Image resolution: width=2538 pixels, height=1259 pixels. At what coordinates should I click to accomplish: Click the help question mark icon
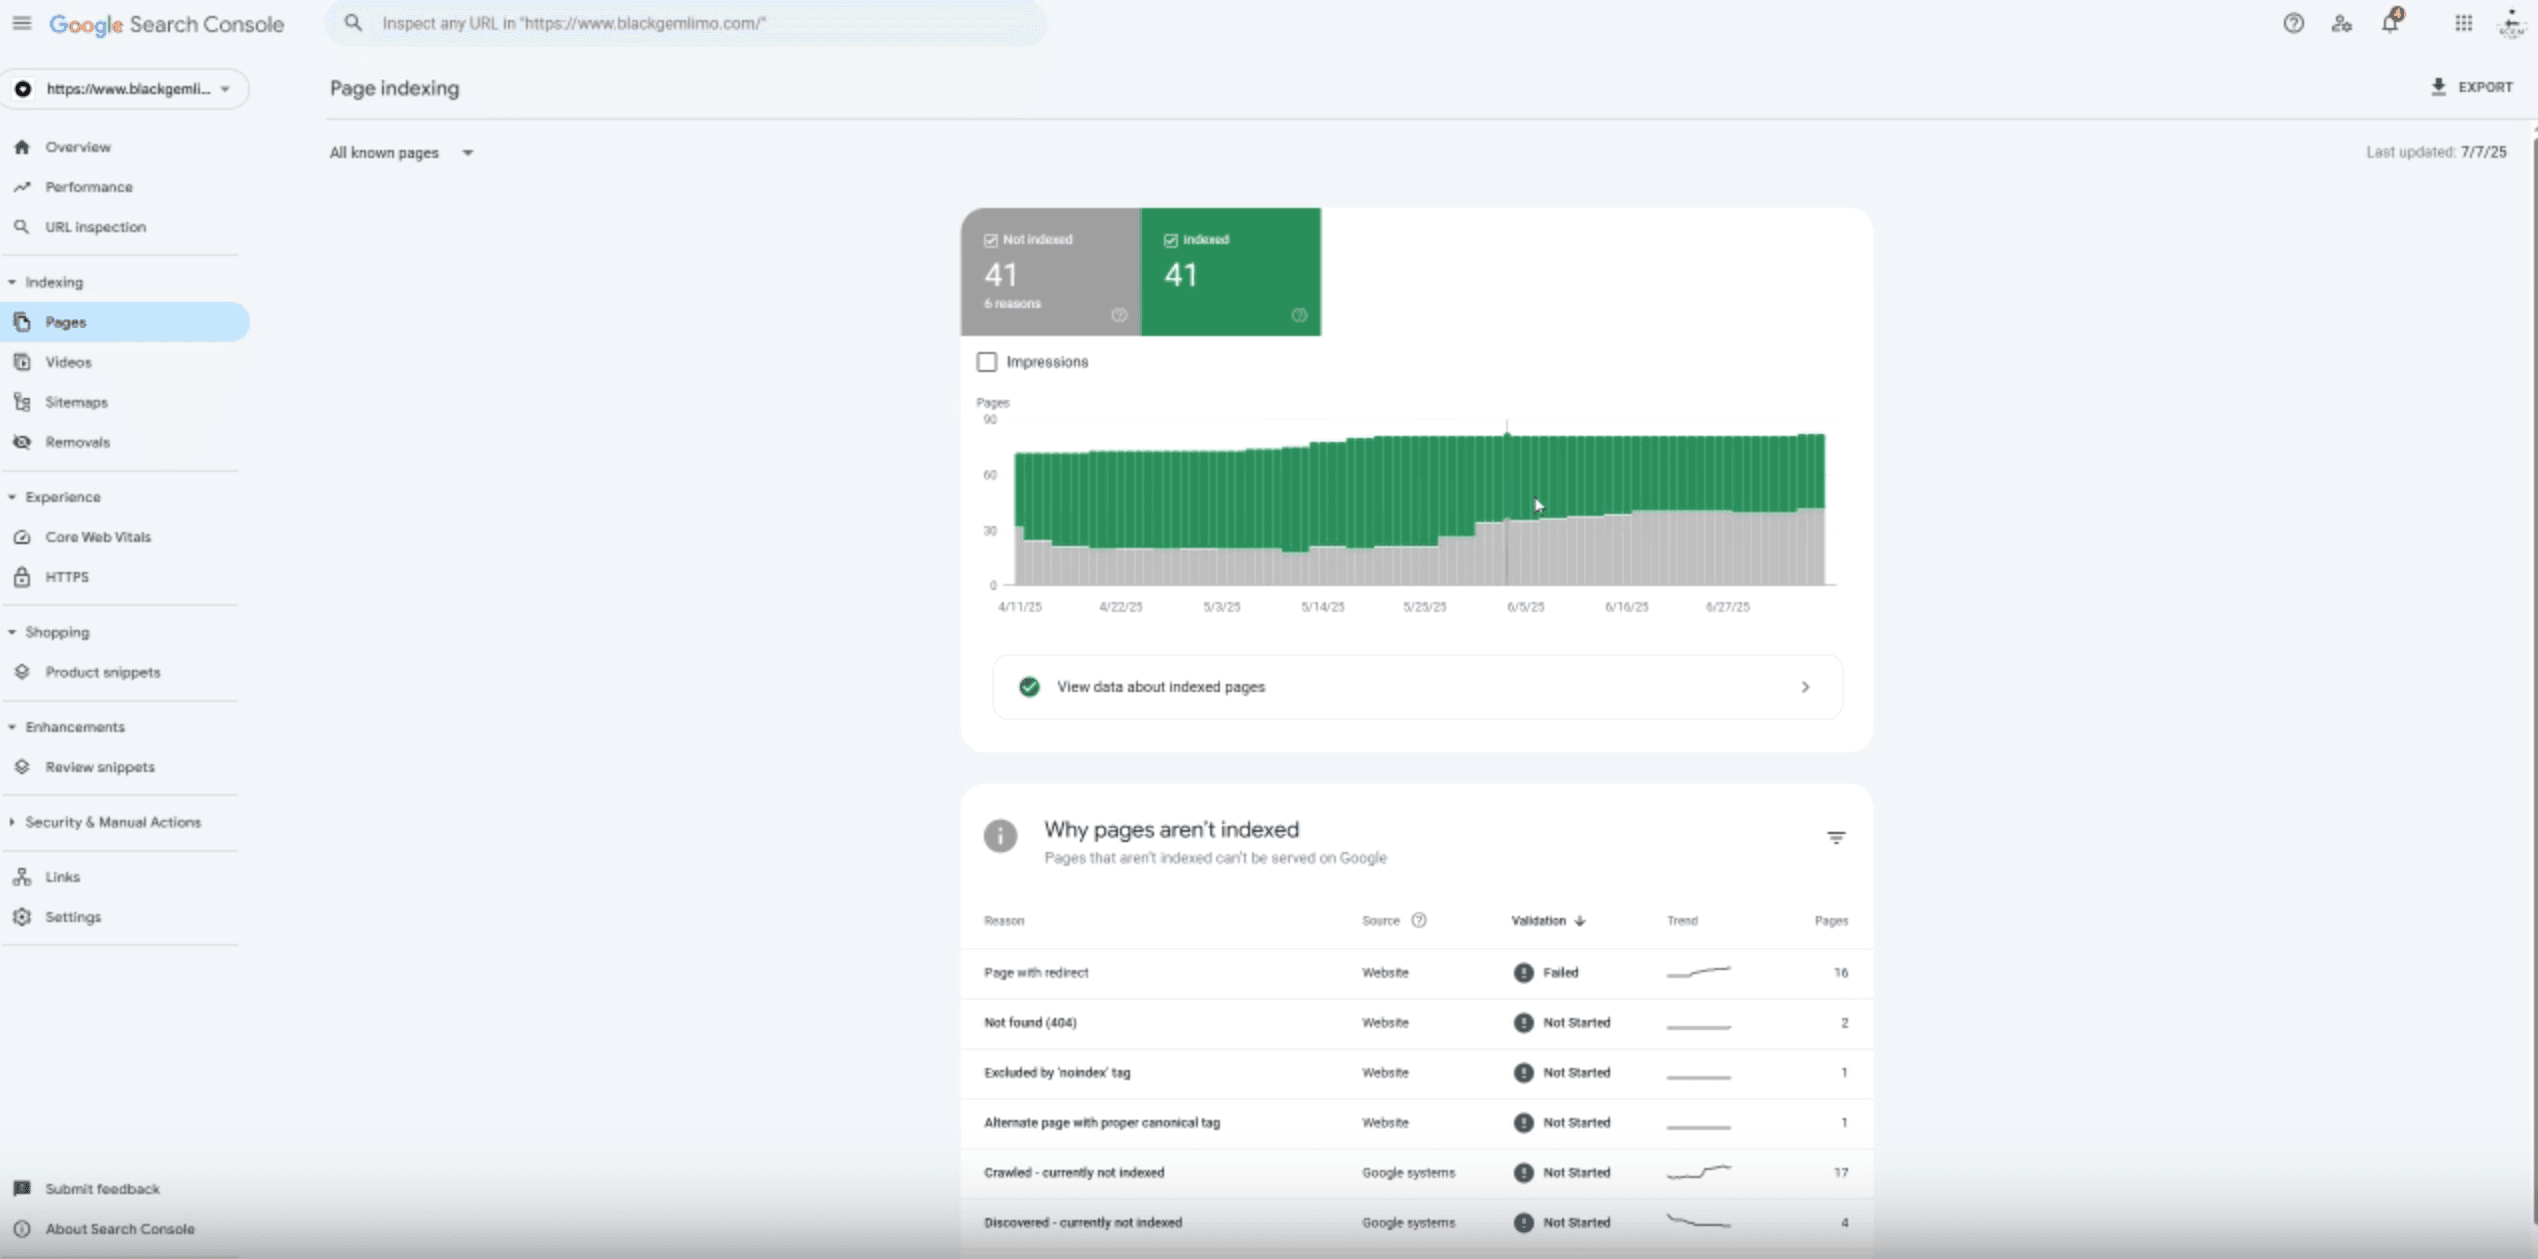2293,23
